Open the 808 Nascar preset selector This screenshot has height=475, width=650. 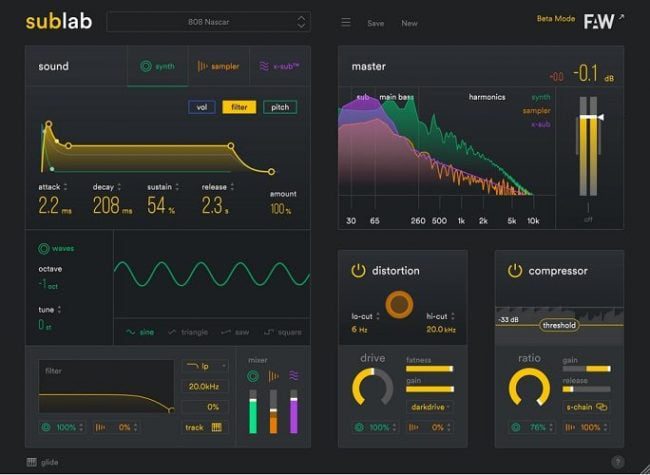(209, 22)
